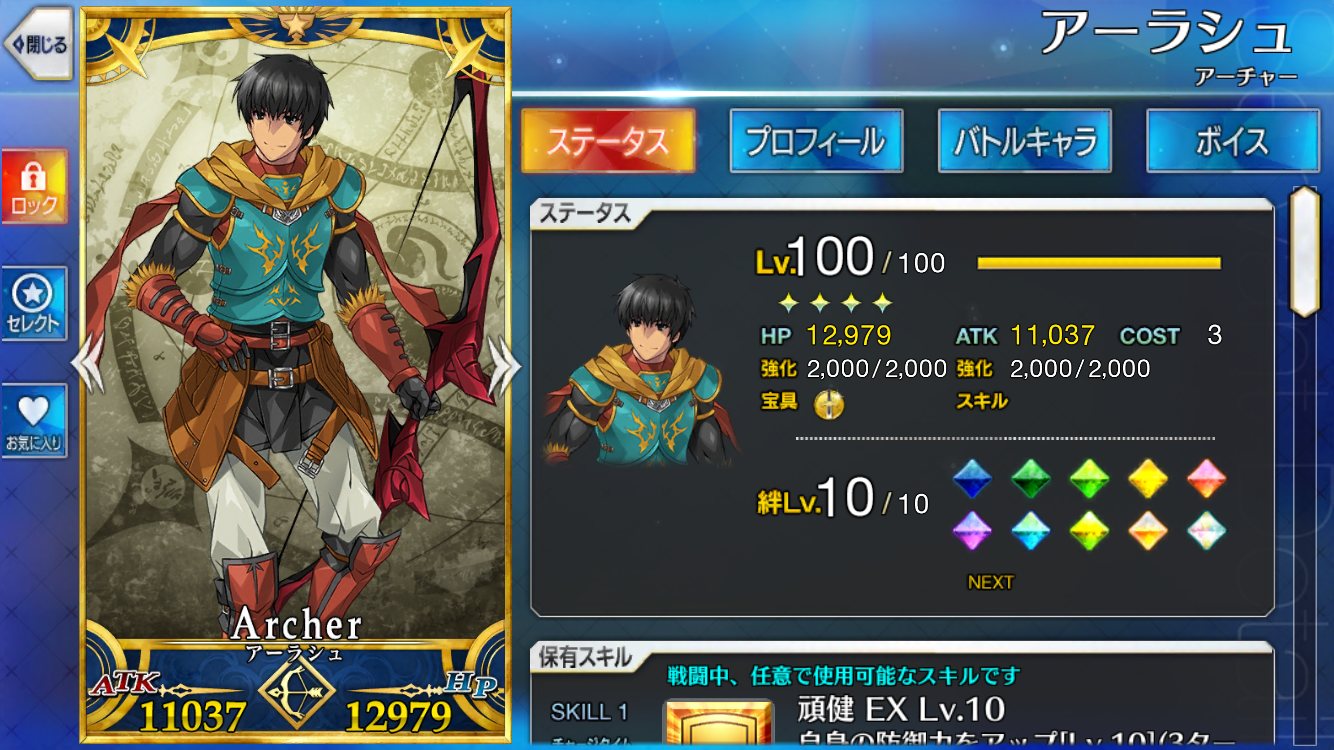
Task: Select the purple bond crystal icon
Action: 971,530
